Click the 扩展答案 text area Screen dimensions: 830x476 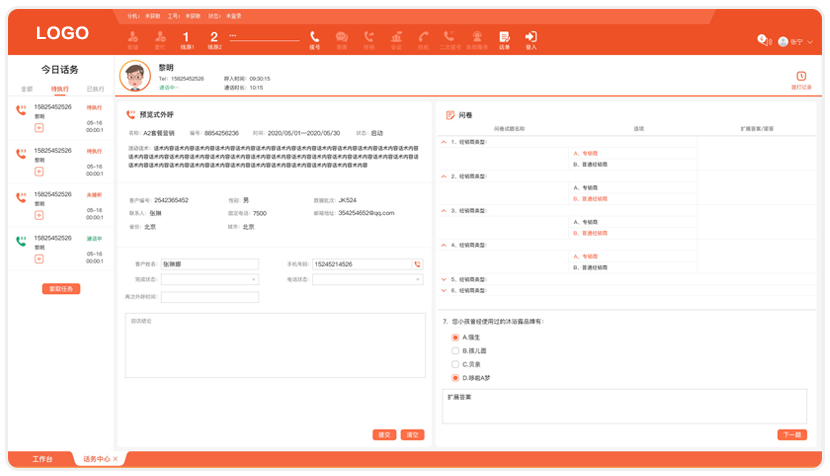pyautogui.click(x=624, y=406)
